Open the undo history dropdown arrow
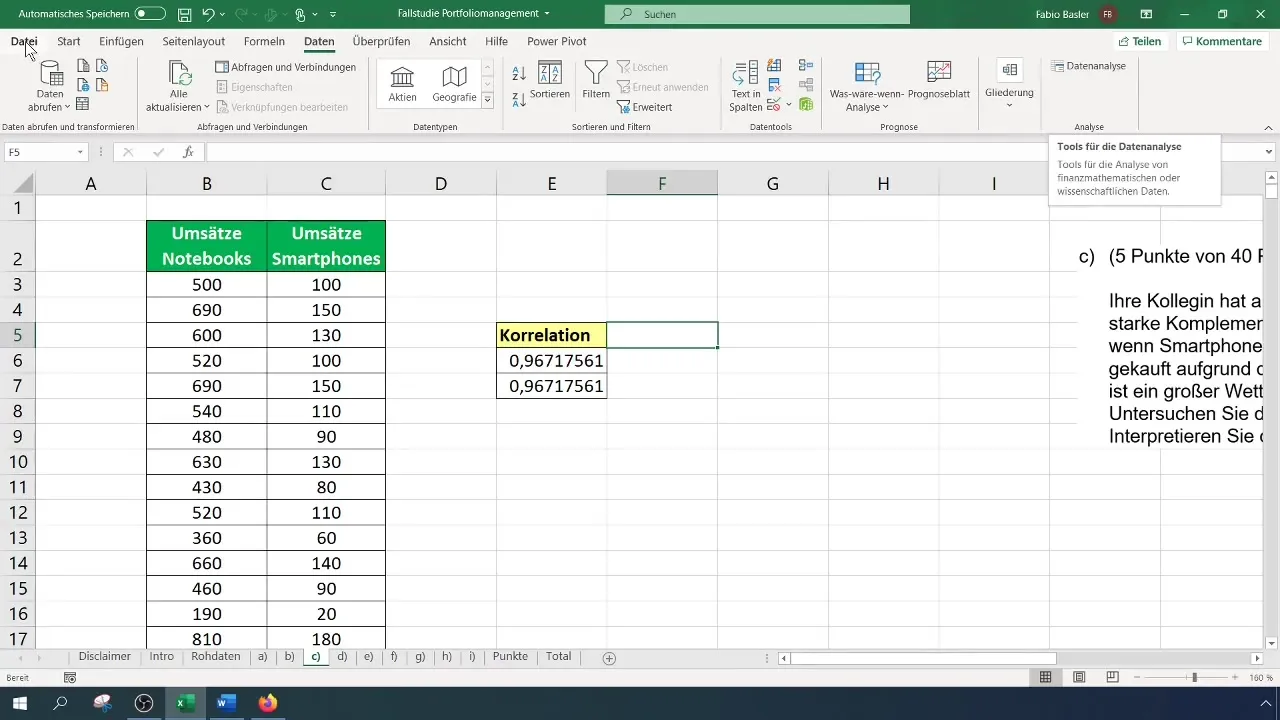Screen dimensions: 1280x720 [x=222, y=14]
